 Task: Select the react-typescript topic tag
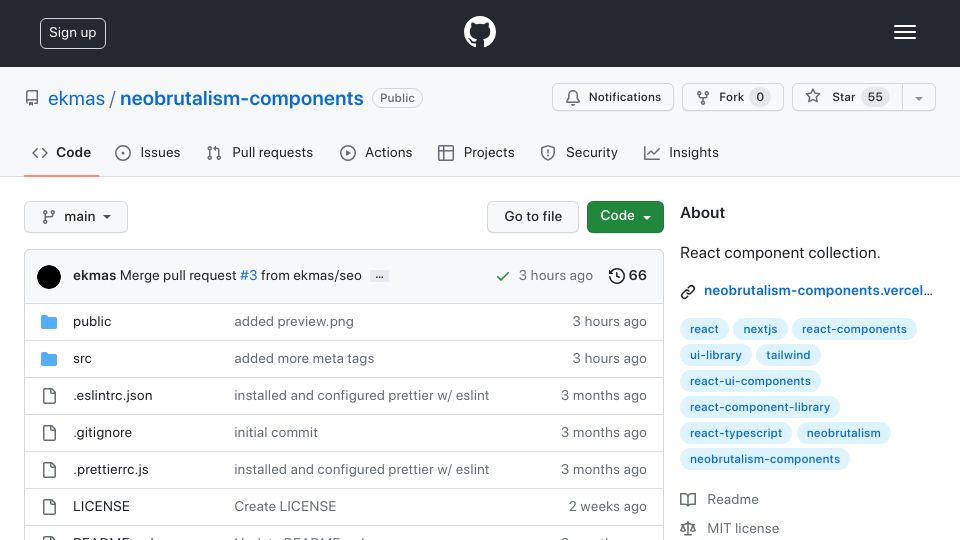coord(736,433)
